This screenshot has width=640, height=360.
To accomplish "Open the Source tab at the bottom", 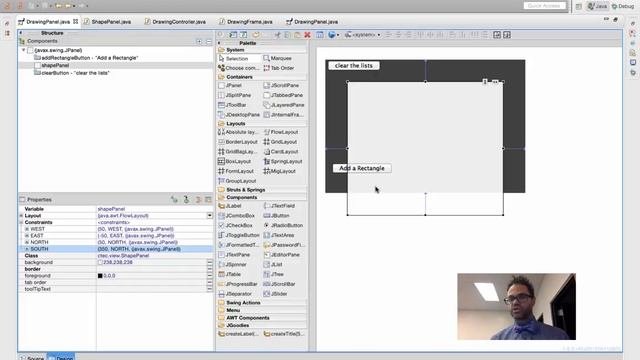I will coord(32,358).
